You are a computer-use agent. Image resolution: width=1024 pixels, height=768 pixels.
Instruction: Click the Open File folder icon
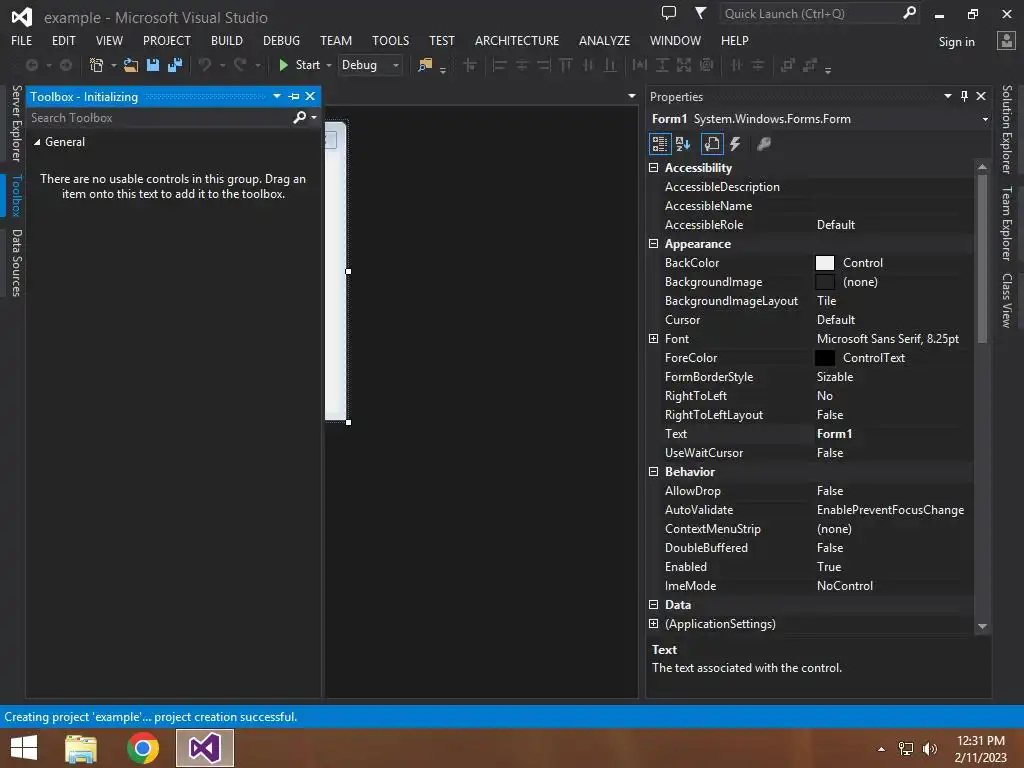(131, 65)
